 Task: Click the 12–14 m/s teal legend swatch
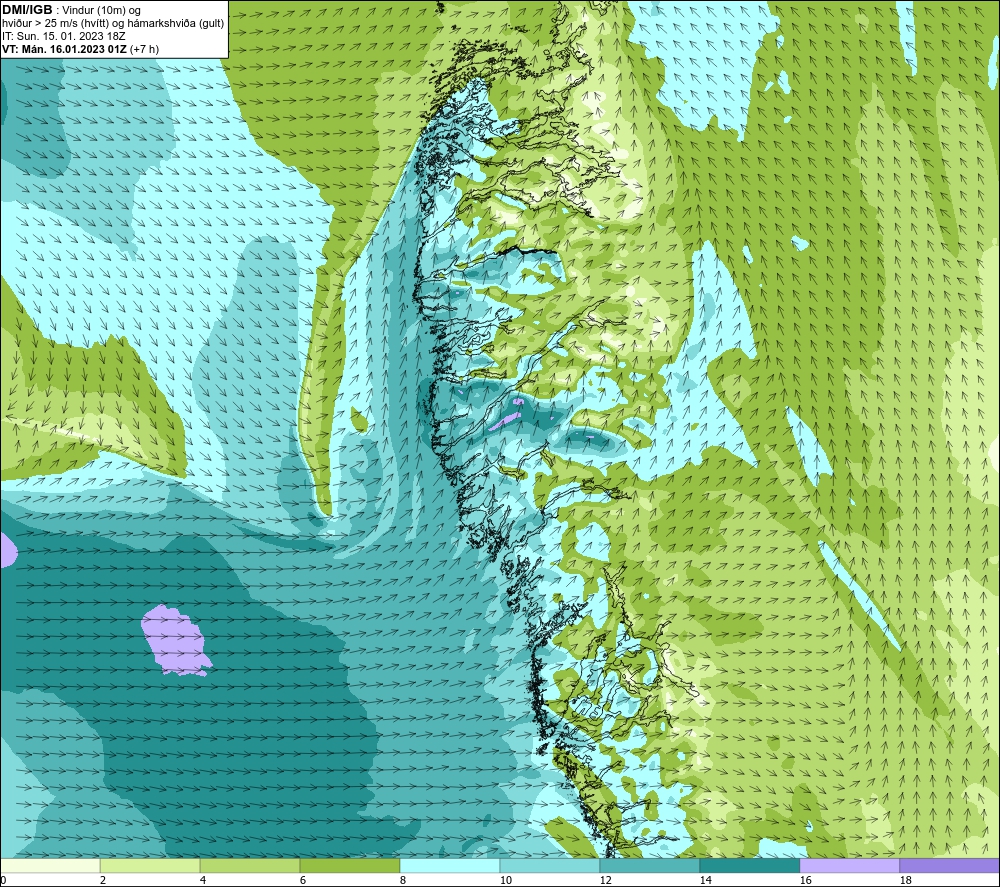click(650, 865)
